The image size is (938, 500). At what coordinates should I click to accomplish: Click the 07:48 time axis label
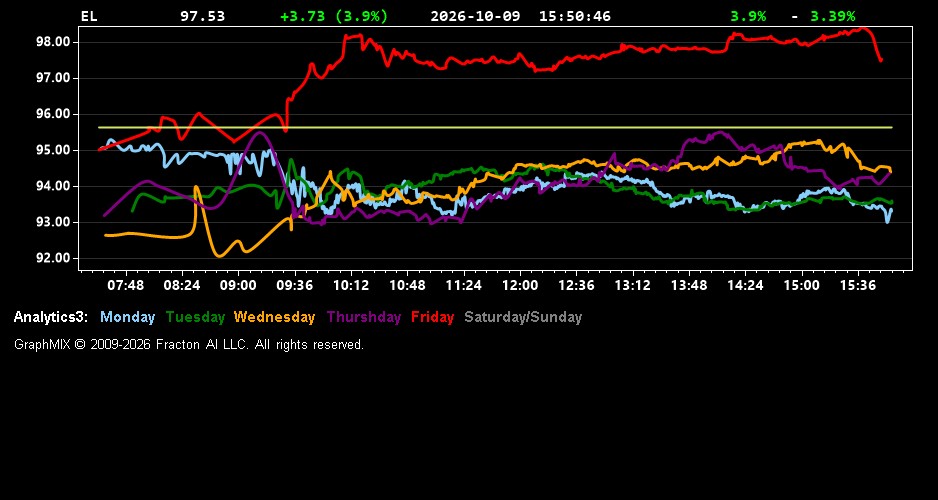point(126,286)
